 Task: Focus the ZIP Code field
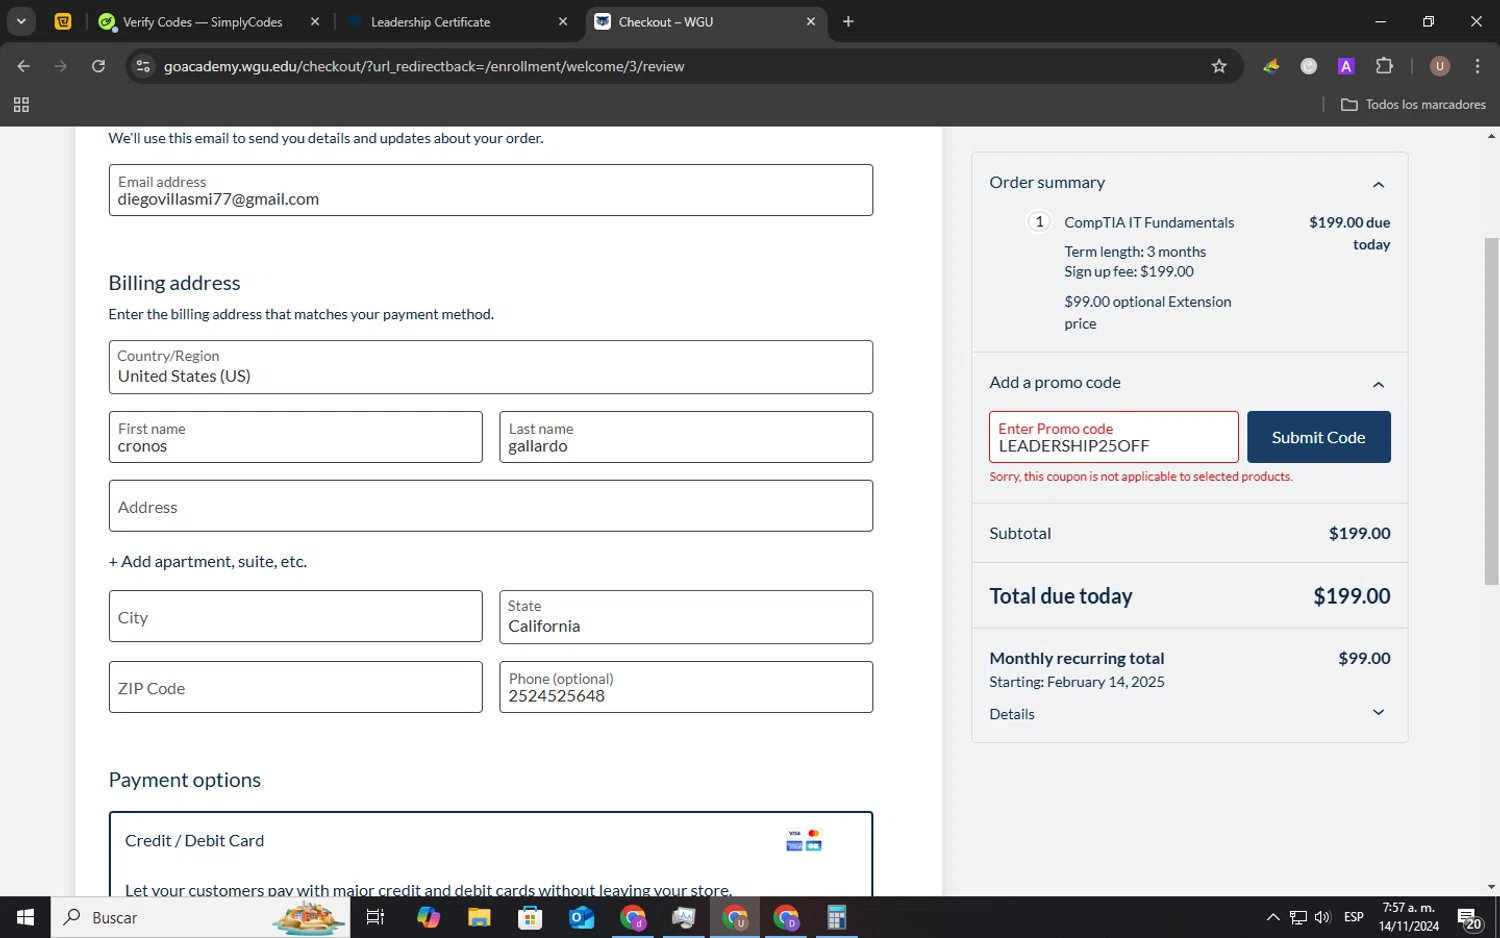[x=295, y=687]
